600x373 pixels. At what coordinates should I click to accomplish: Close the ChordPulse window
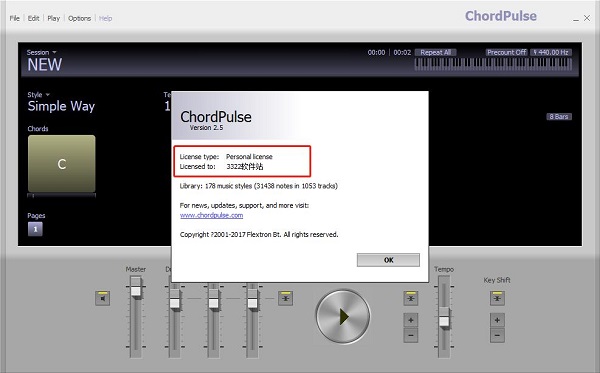click(x=587, y=18)
